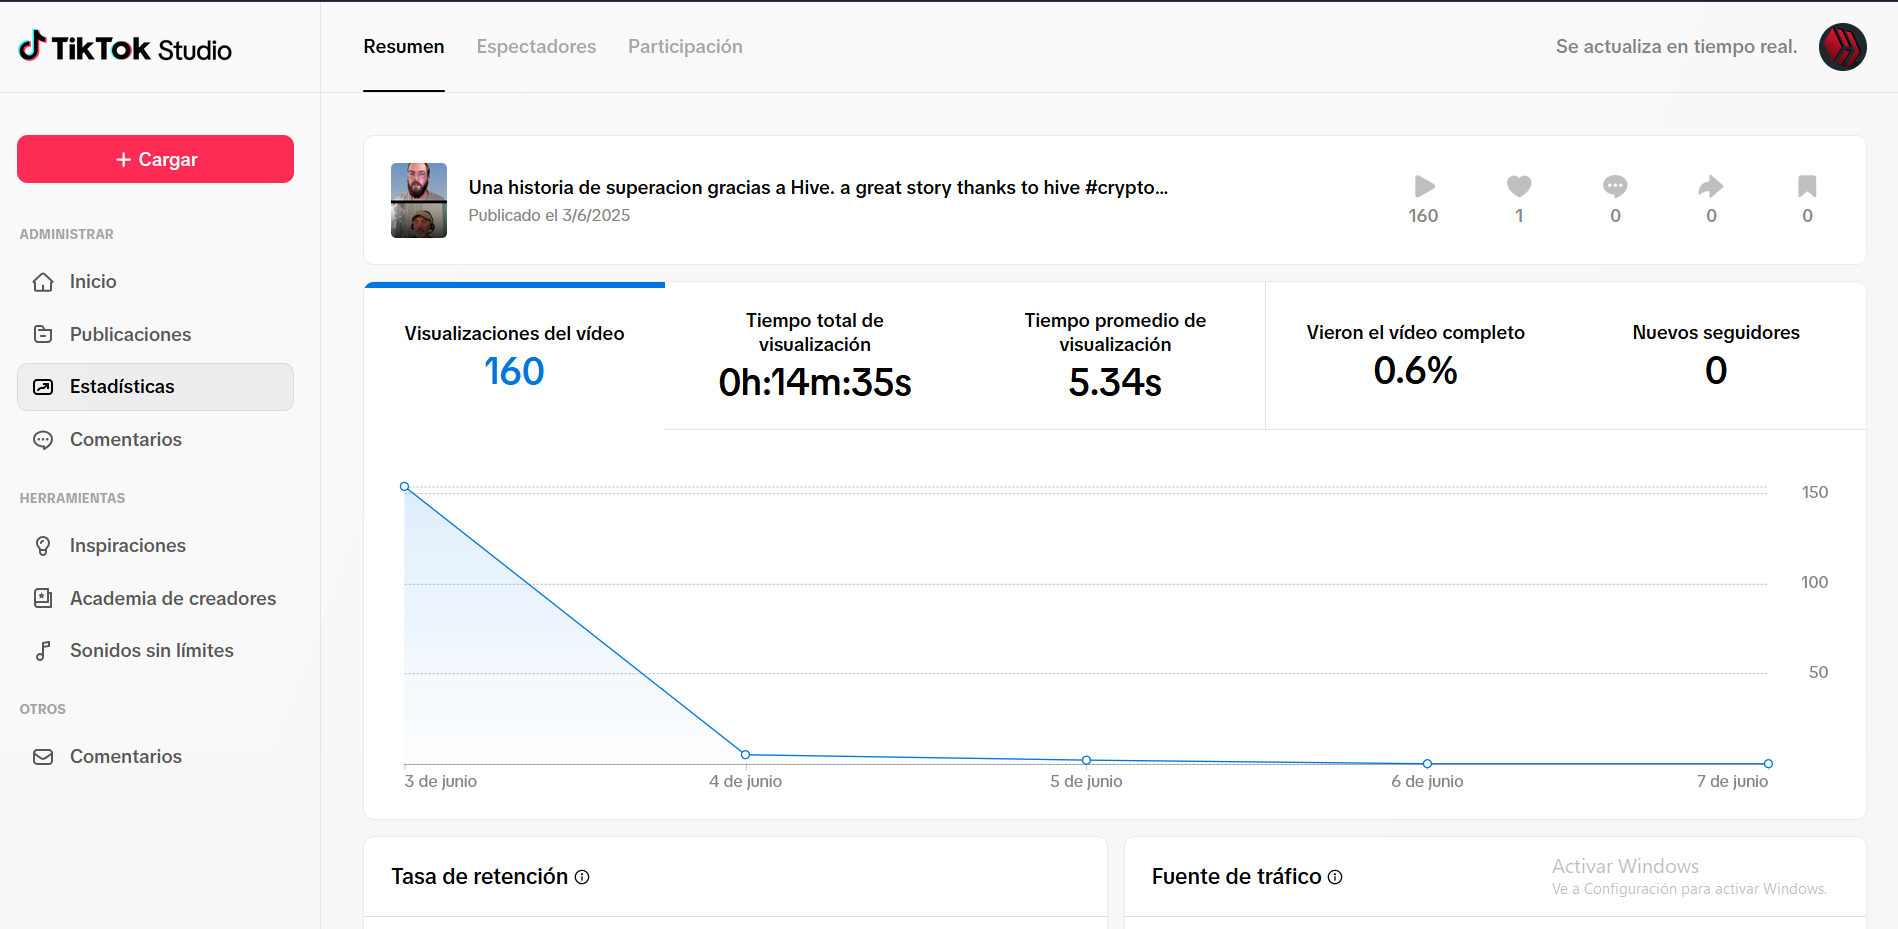Click the Publicaciones folder icon
Image resolution: width=1898 pixels, height=929 pixels.
click(x=43, y=334)
